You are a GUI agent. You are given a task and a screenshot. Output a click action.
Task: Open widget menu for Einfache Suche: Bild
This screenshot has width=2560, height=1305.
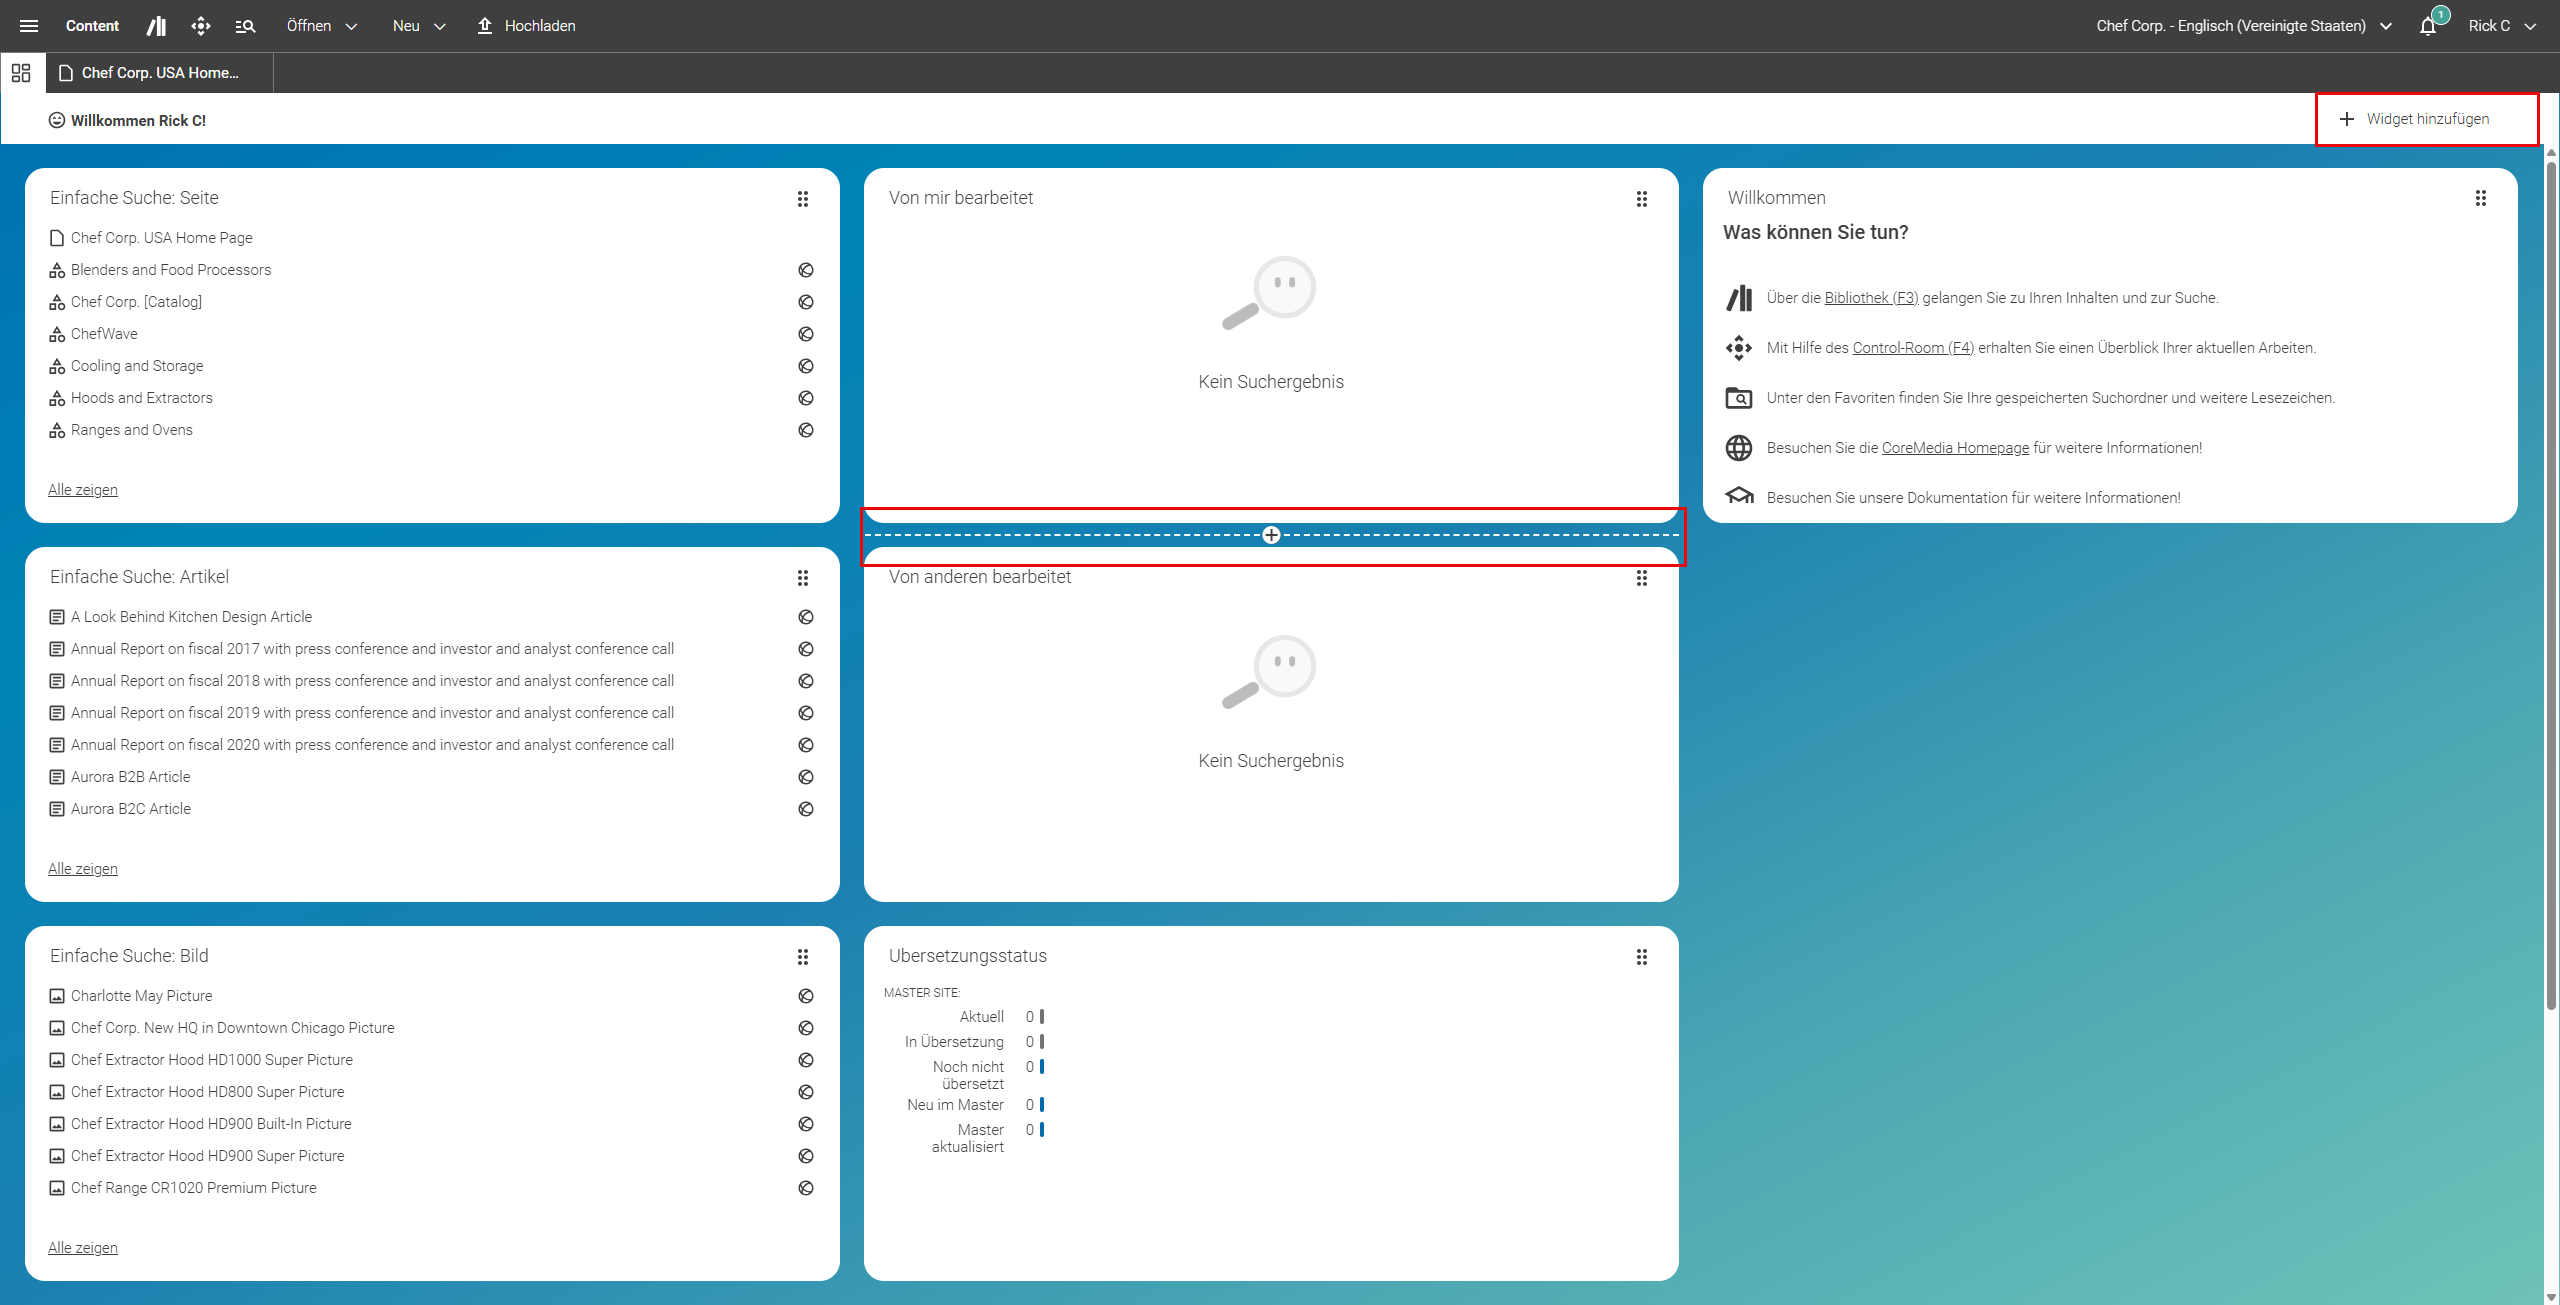coord(803,957)
